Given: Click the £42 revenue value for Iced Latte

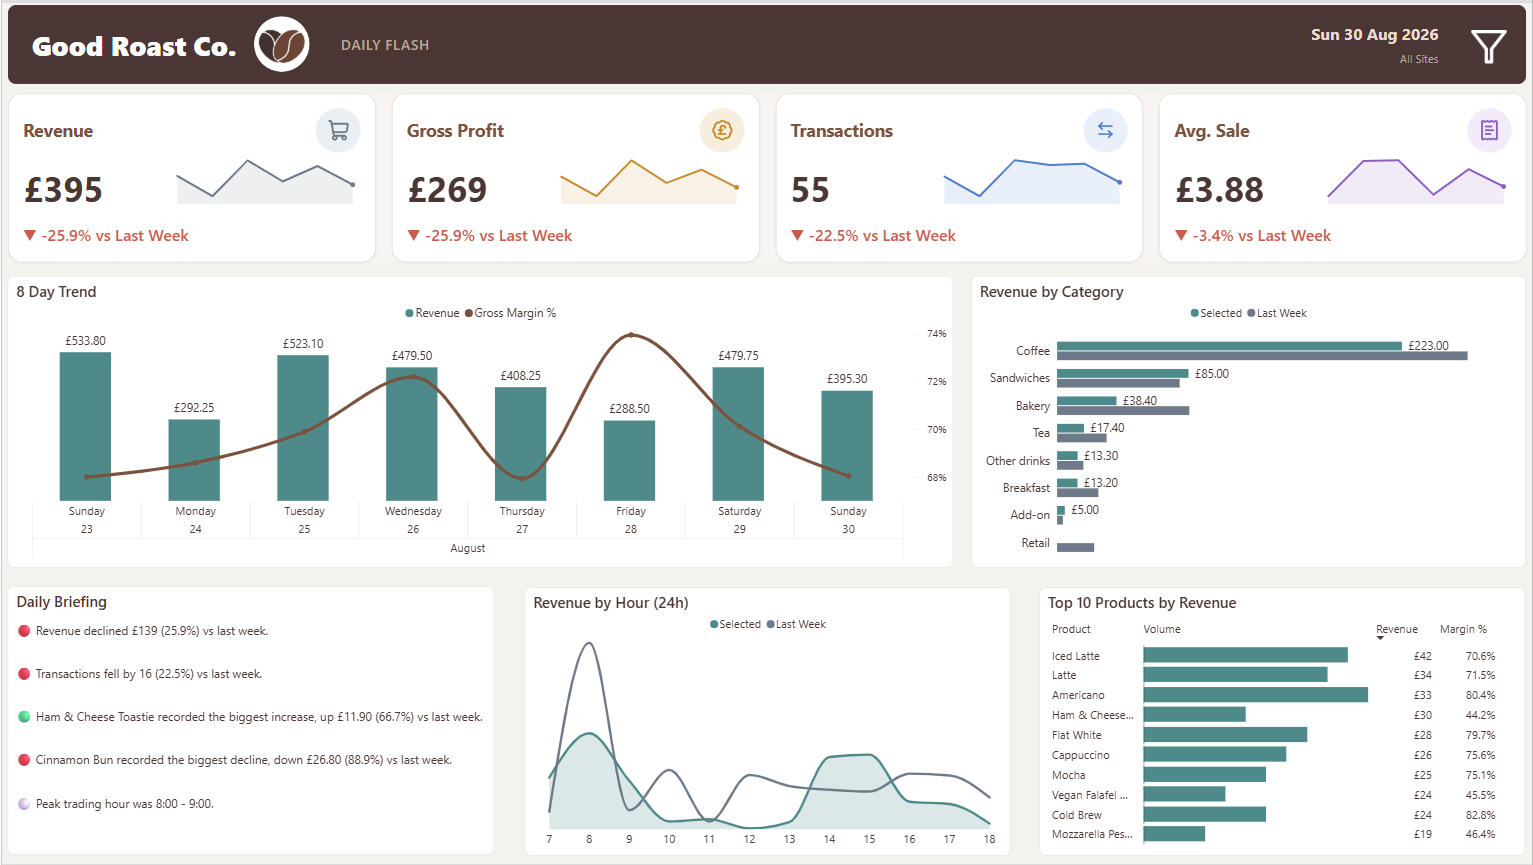Looking at the screenshot, I should (1423, 656).
